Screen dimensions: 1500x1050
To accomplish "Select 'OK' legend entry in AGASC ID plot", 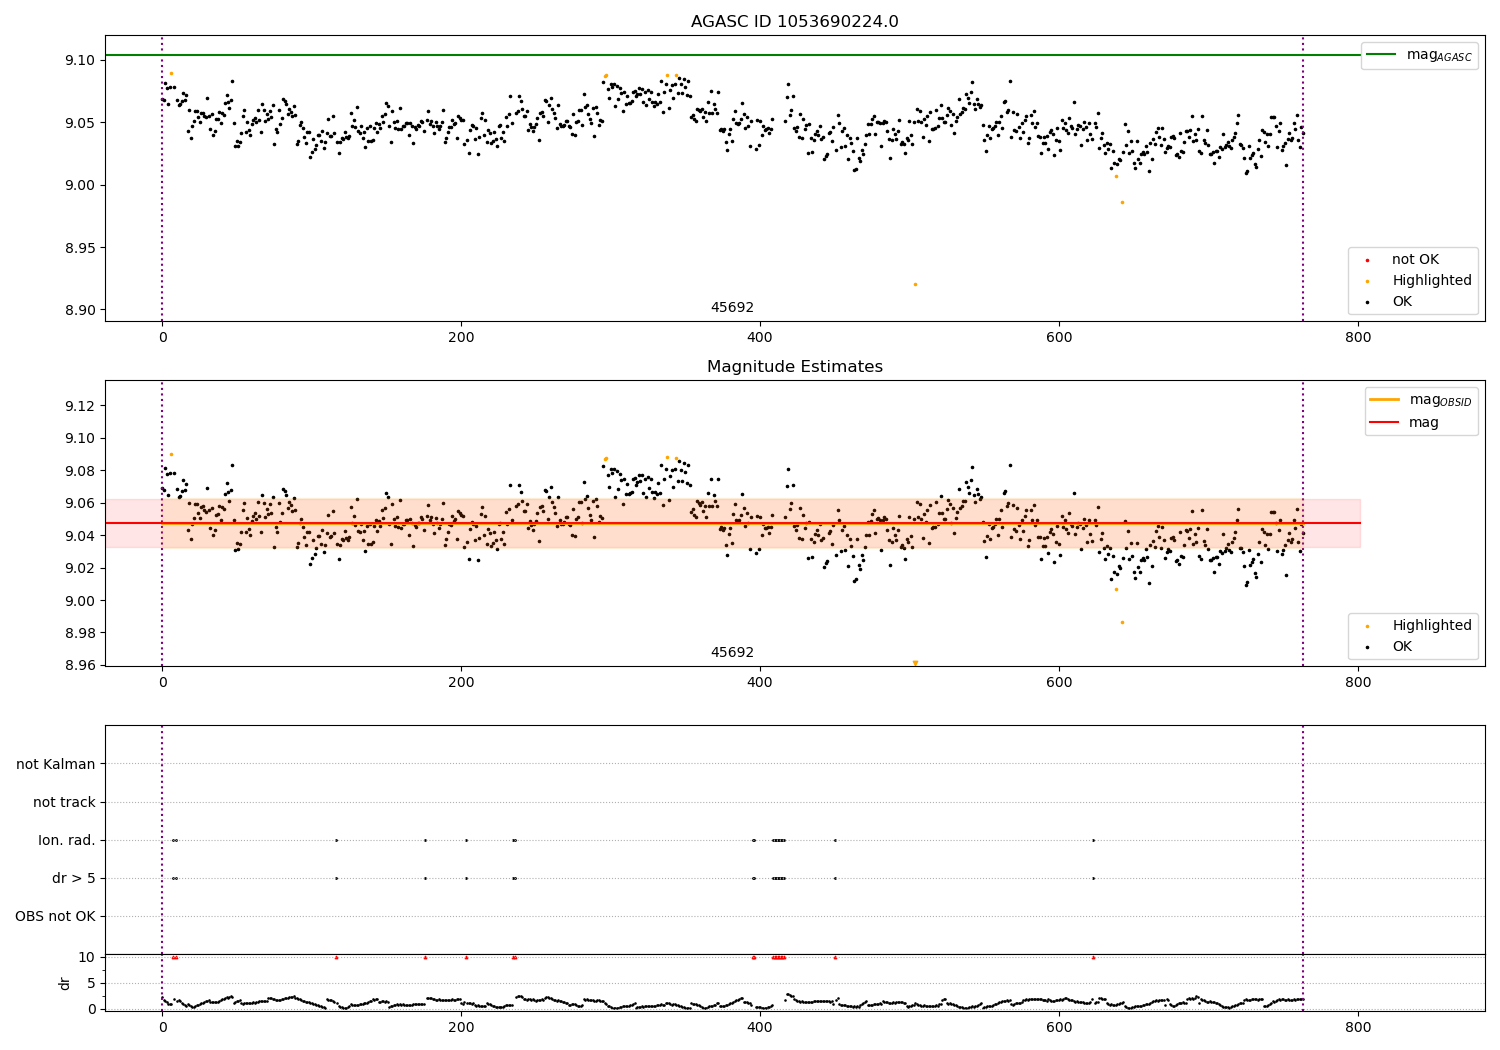I will pos(1402,302).
